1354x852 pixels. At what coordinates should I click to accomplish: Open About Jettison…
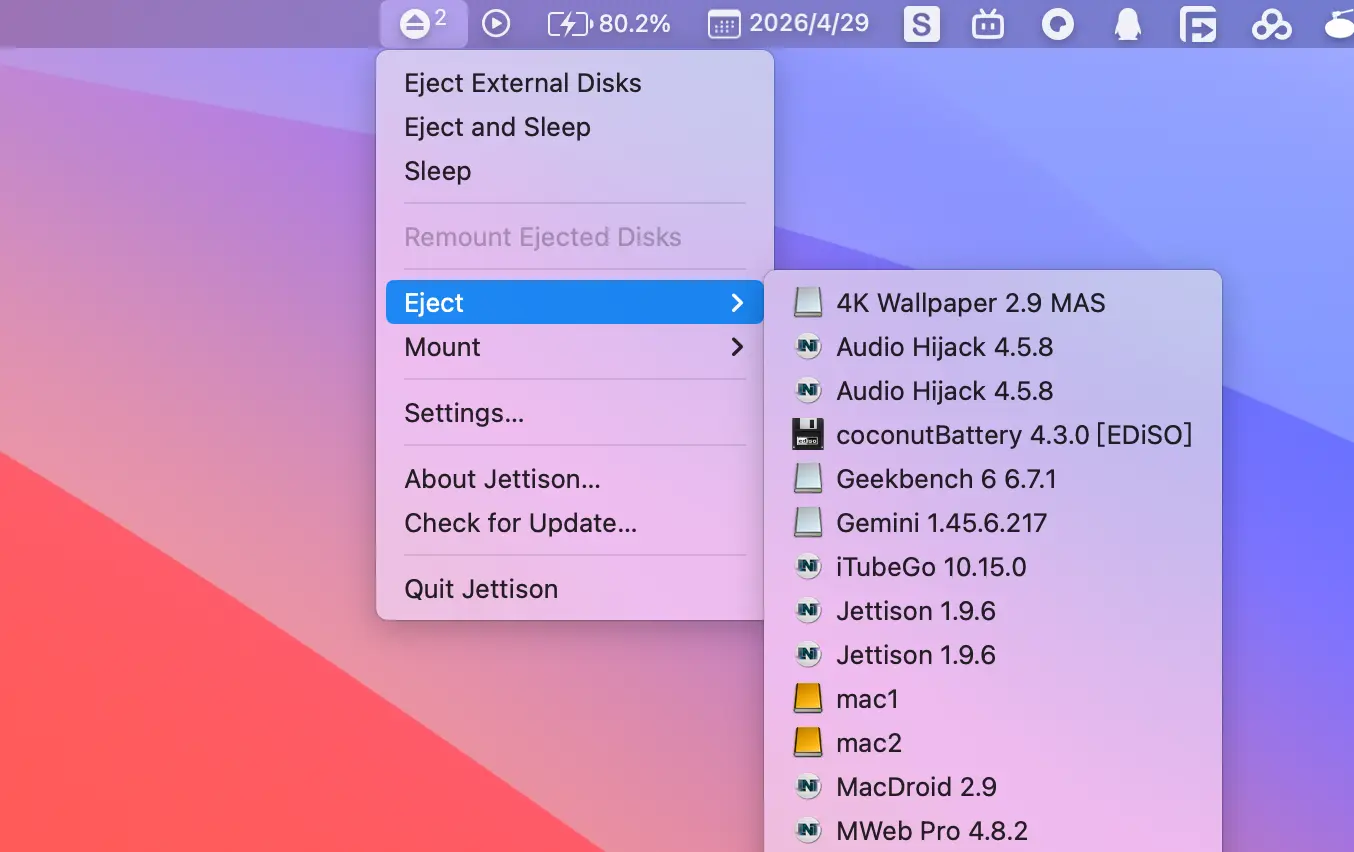[x=575, y=479]
